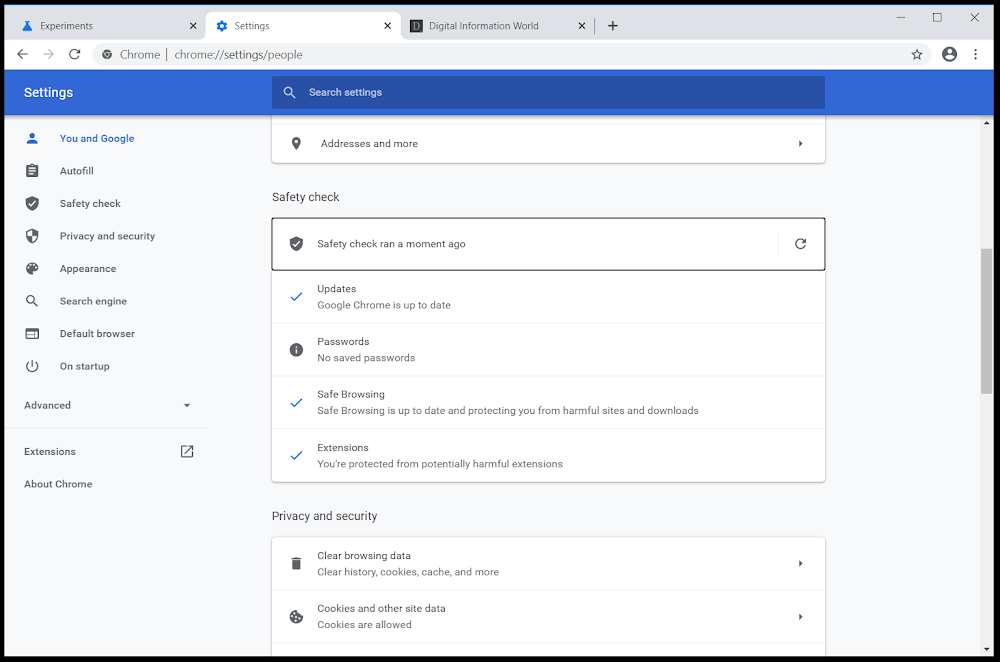
Task: Open Extensions via the external link icon
Action: coord(187,451)
